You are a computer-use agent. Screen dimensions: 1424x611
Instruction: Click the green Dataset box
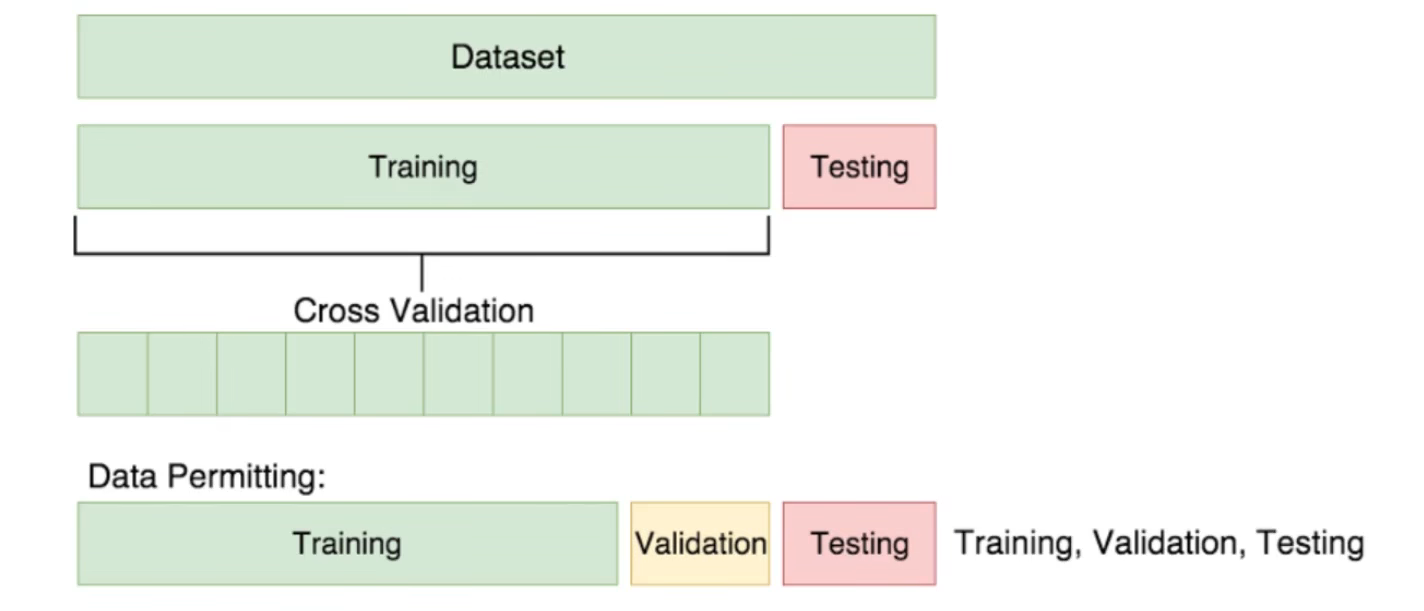(507, 56)
